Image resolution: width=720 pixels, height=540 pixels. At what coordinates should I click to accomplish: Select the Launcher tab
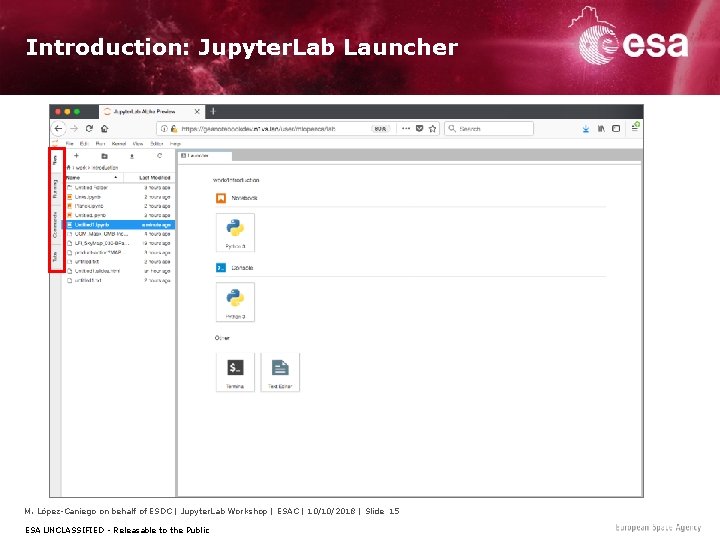point(205,156)
